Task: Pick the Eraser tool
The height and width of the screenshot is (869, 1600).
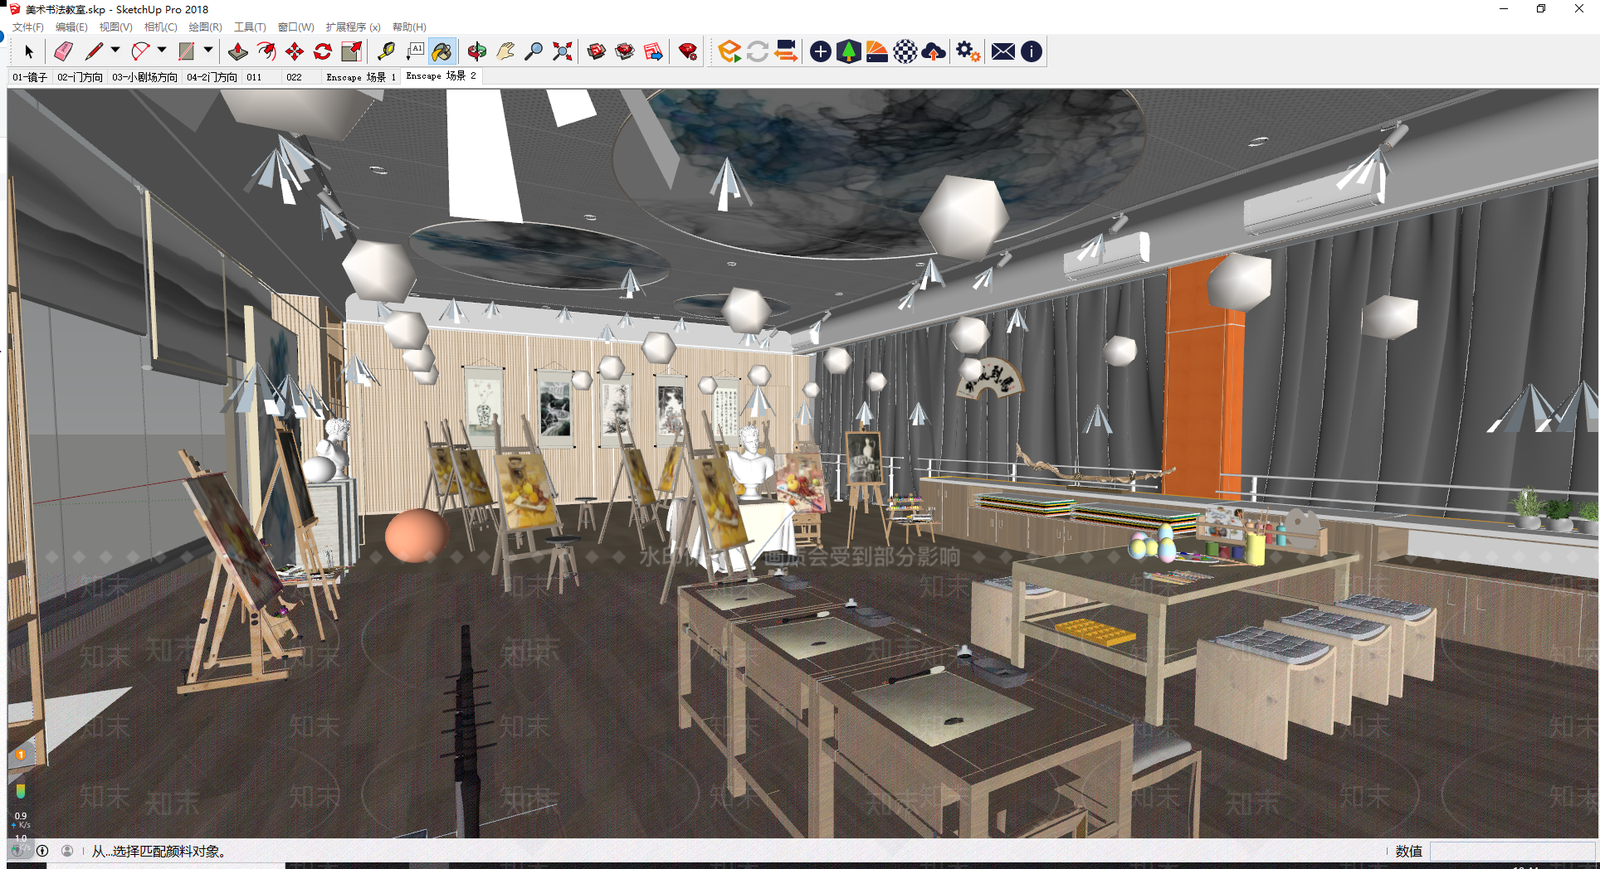Action: [63, 51]
